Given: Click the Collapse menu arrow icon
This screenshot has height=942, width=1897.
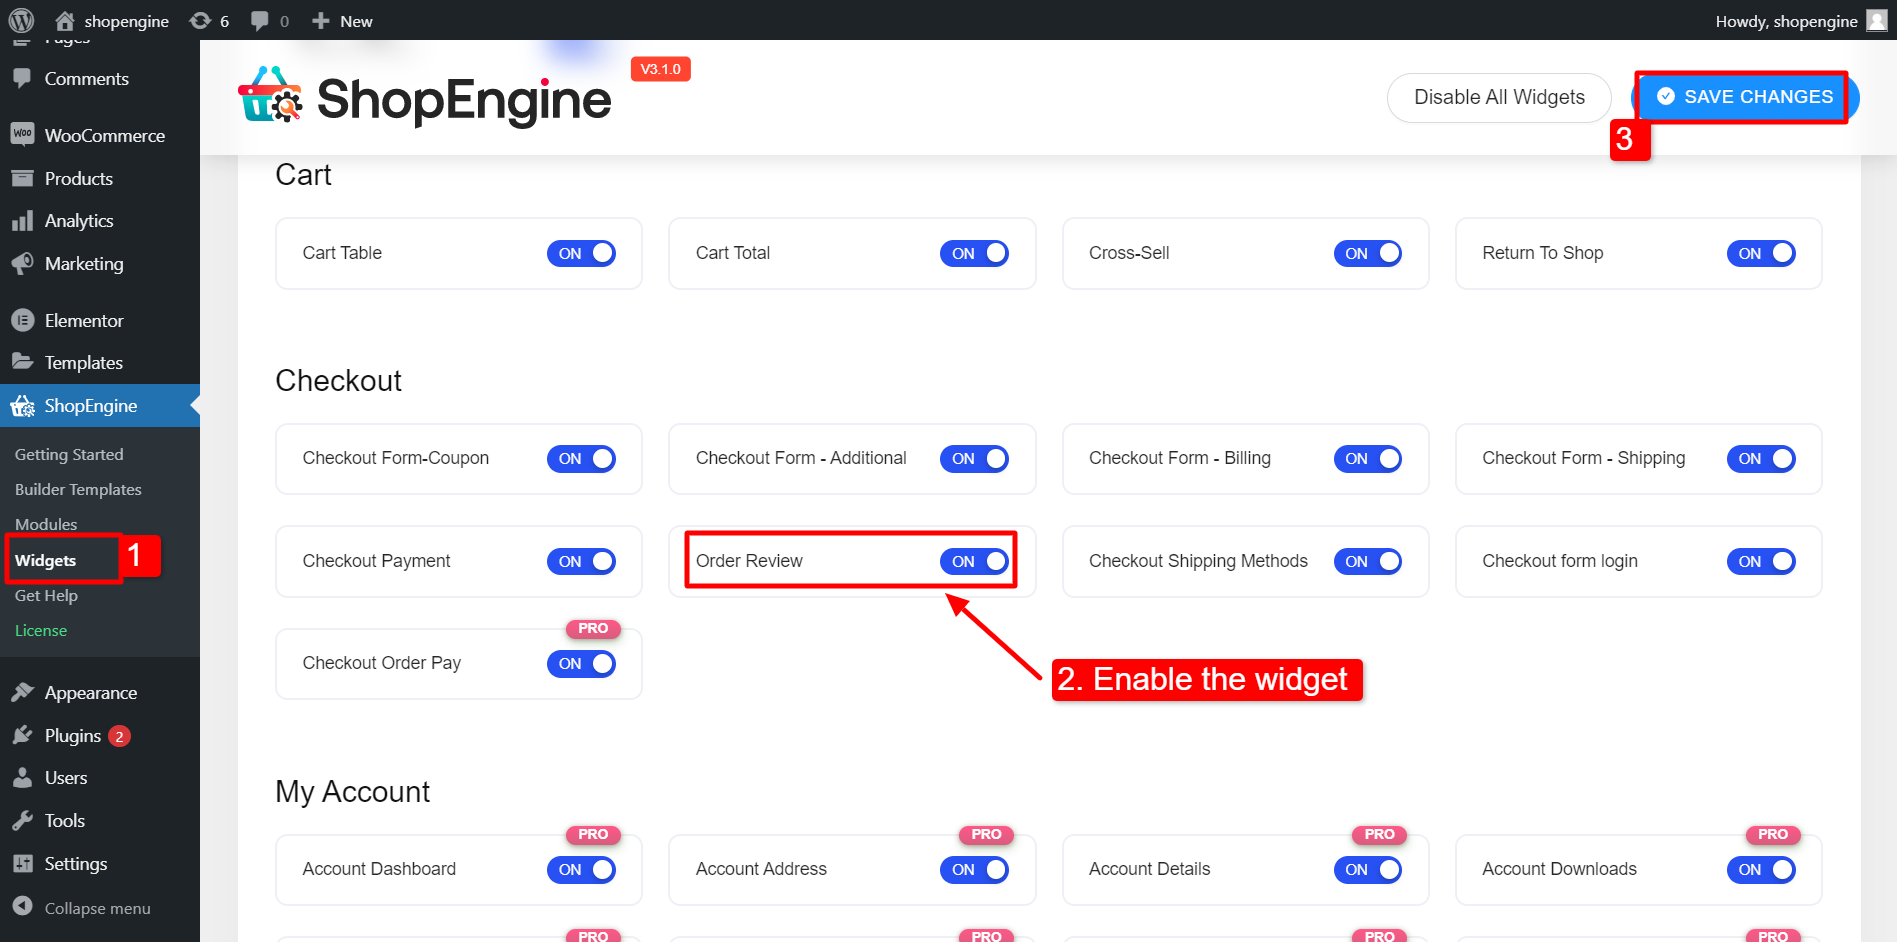Looking at the screenshot, I should pyautogui.click(x=22, y=906).
